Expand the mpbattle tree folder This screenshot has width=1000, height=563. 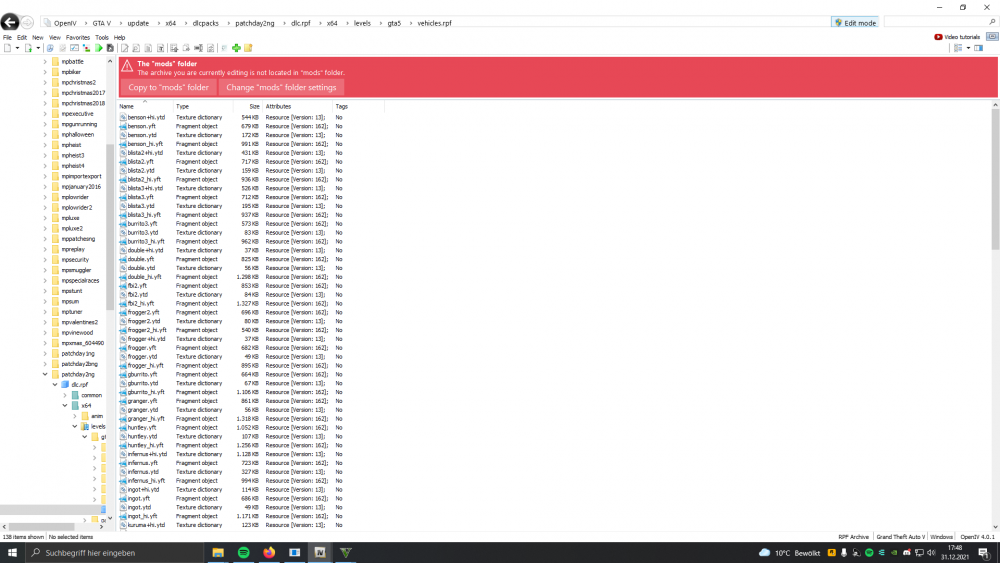tap(45, 62)
